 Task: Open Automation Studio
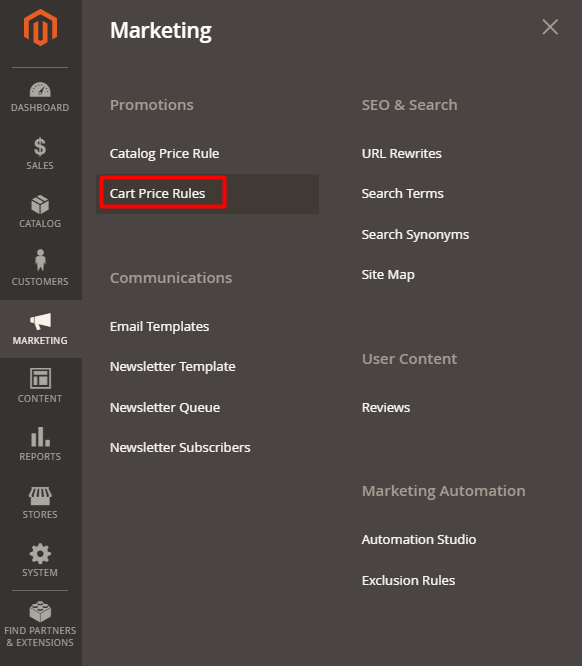pos(418,539)
